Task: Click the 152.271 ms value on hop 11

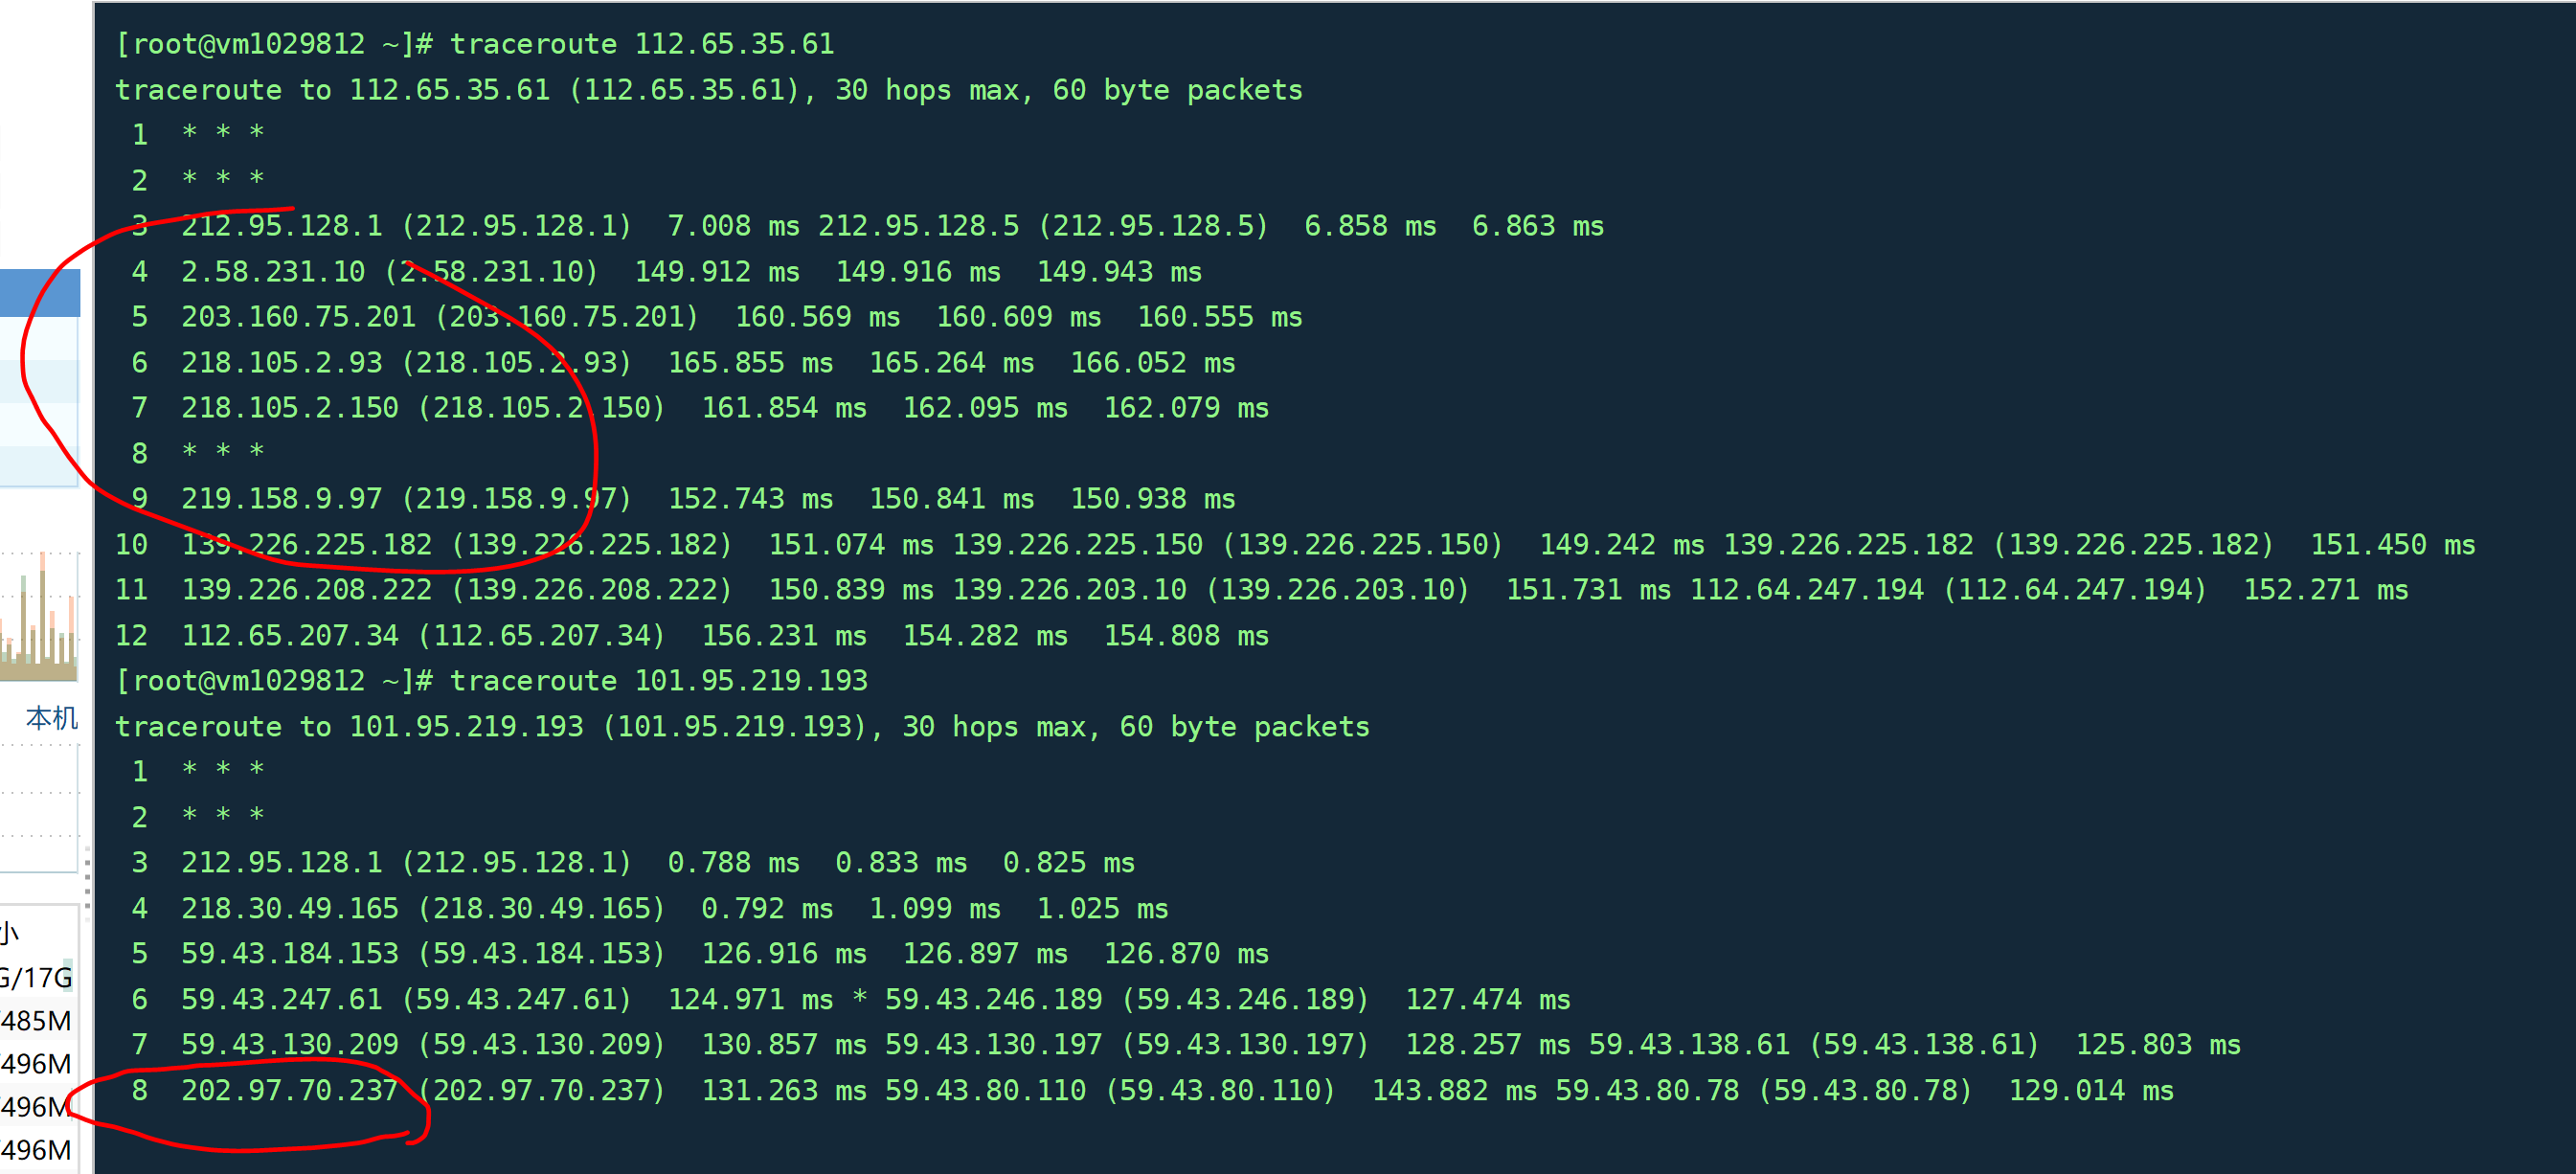Action: pyautogui.click(x=2325, y=590)
